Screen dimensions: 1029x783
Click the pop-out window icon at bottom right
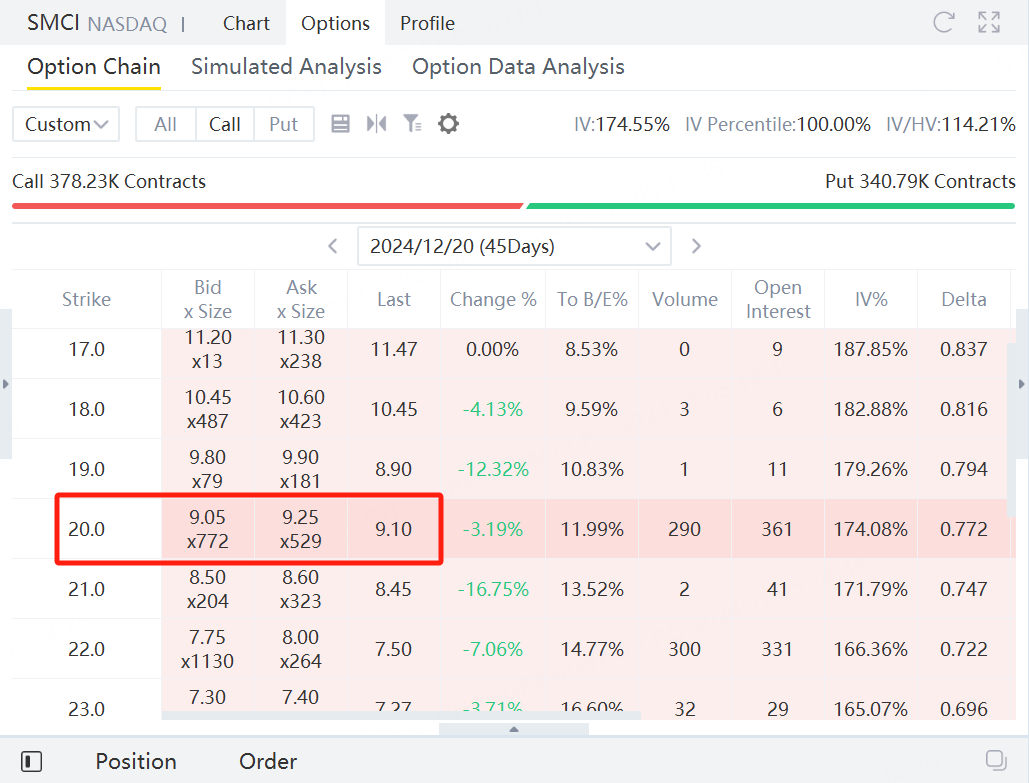pos(995,758)
